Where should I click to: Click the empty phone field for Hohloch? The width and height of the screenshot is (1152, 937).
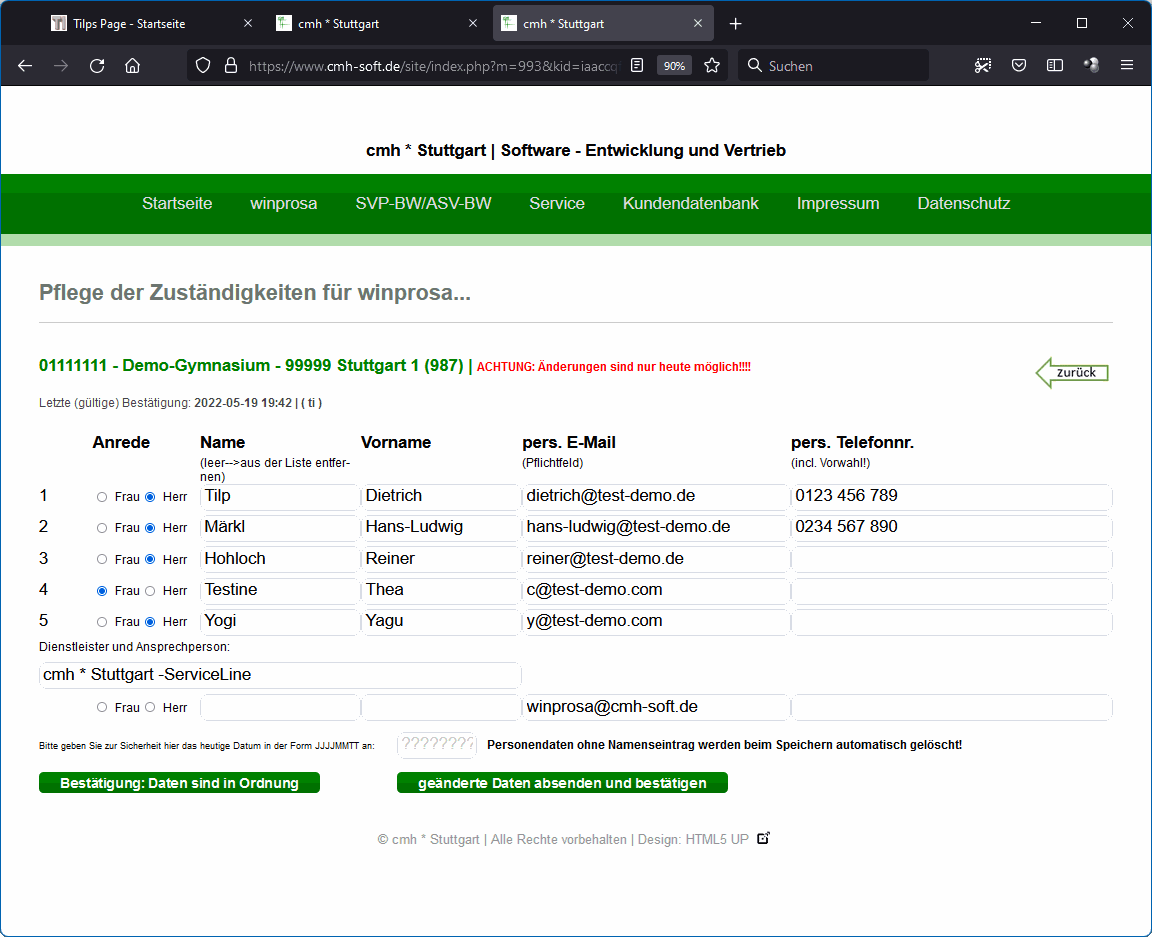pos(951,559)
